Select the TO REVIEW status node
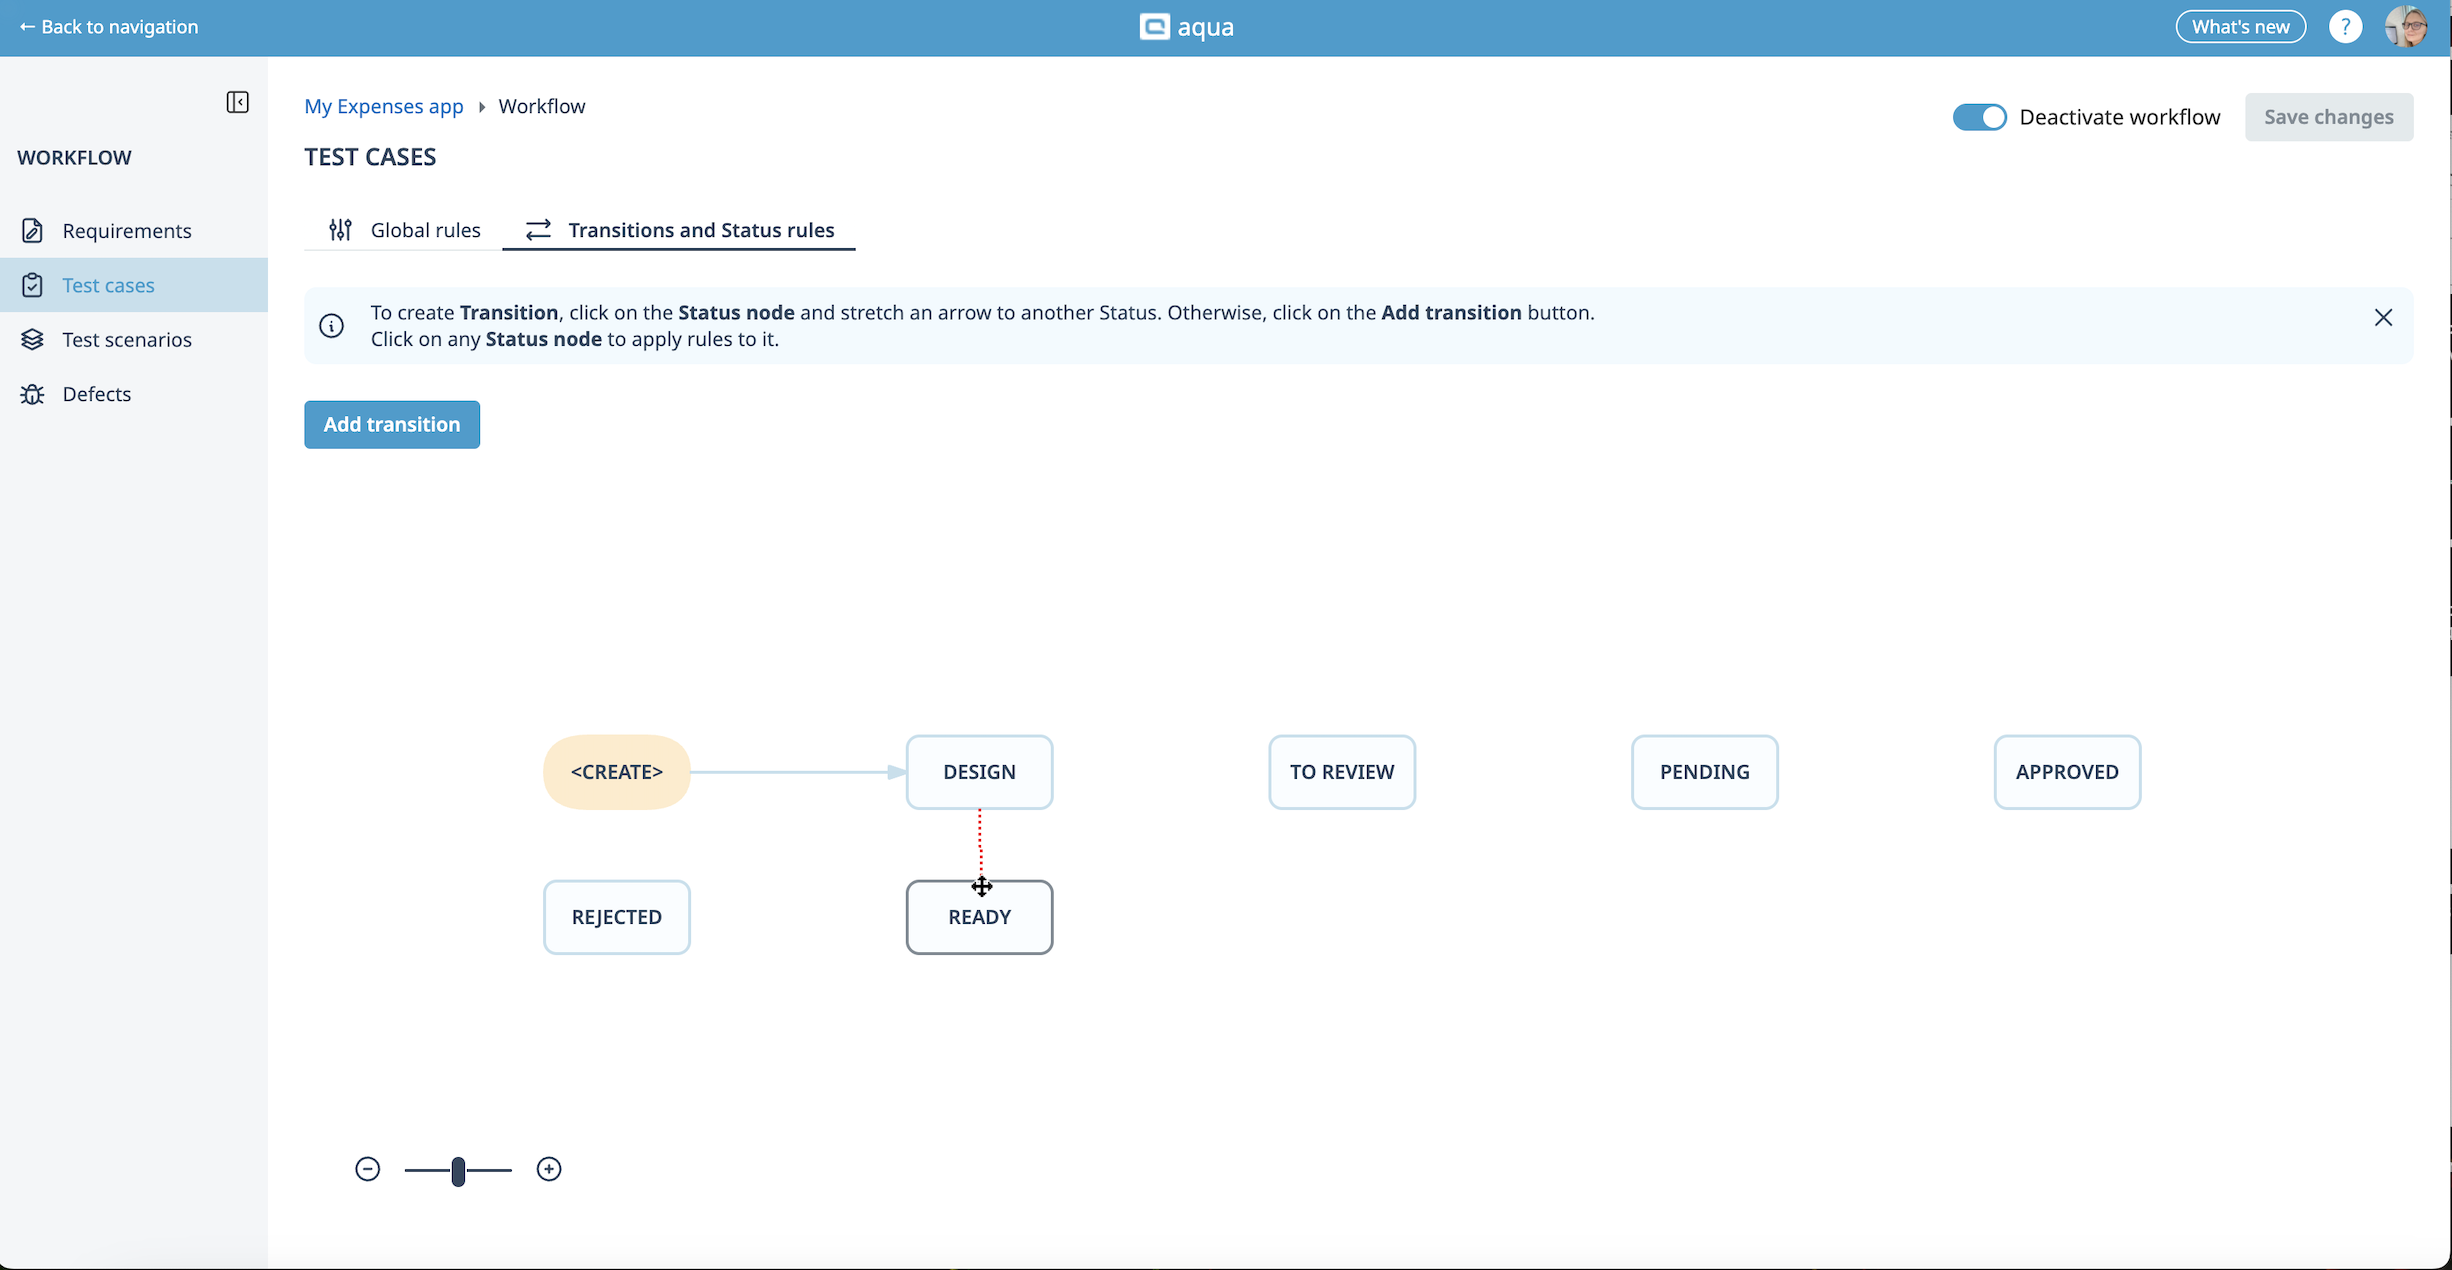2452x1270 pixels. tap(1342, 772)
